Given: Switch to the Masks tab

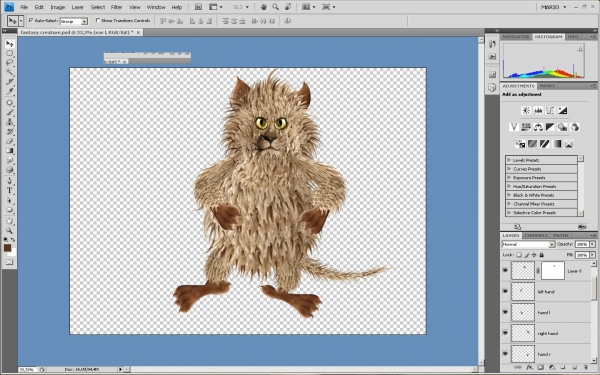Looking at the screenshot, I should (x=547, y=86).
